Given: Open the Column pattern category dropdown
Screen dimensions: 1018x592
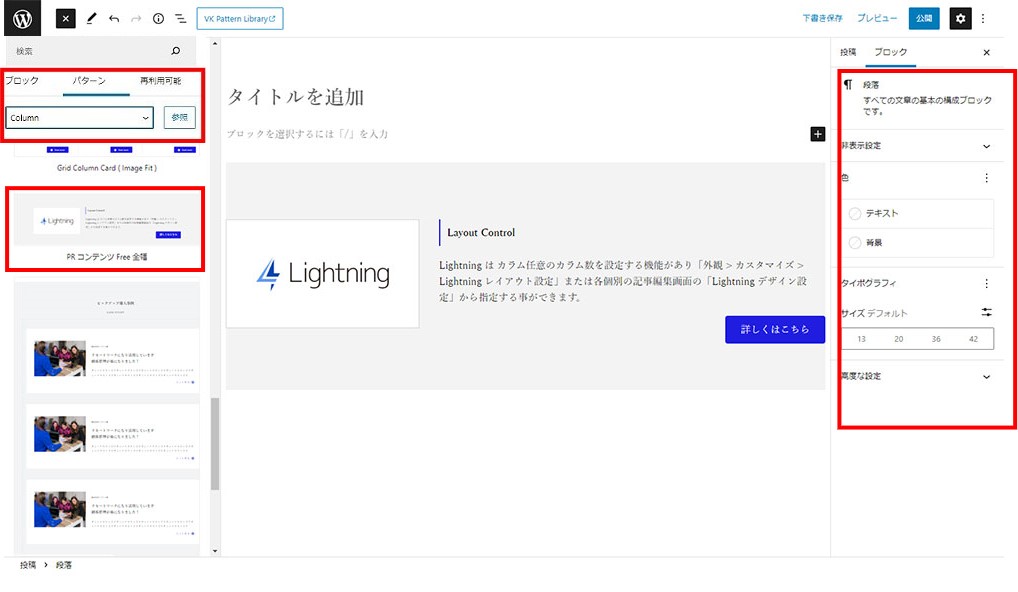Looking at the screenshot, I should click(x=80, y=118).
